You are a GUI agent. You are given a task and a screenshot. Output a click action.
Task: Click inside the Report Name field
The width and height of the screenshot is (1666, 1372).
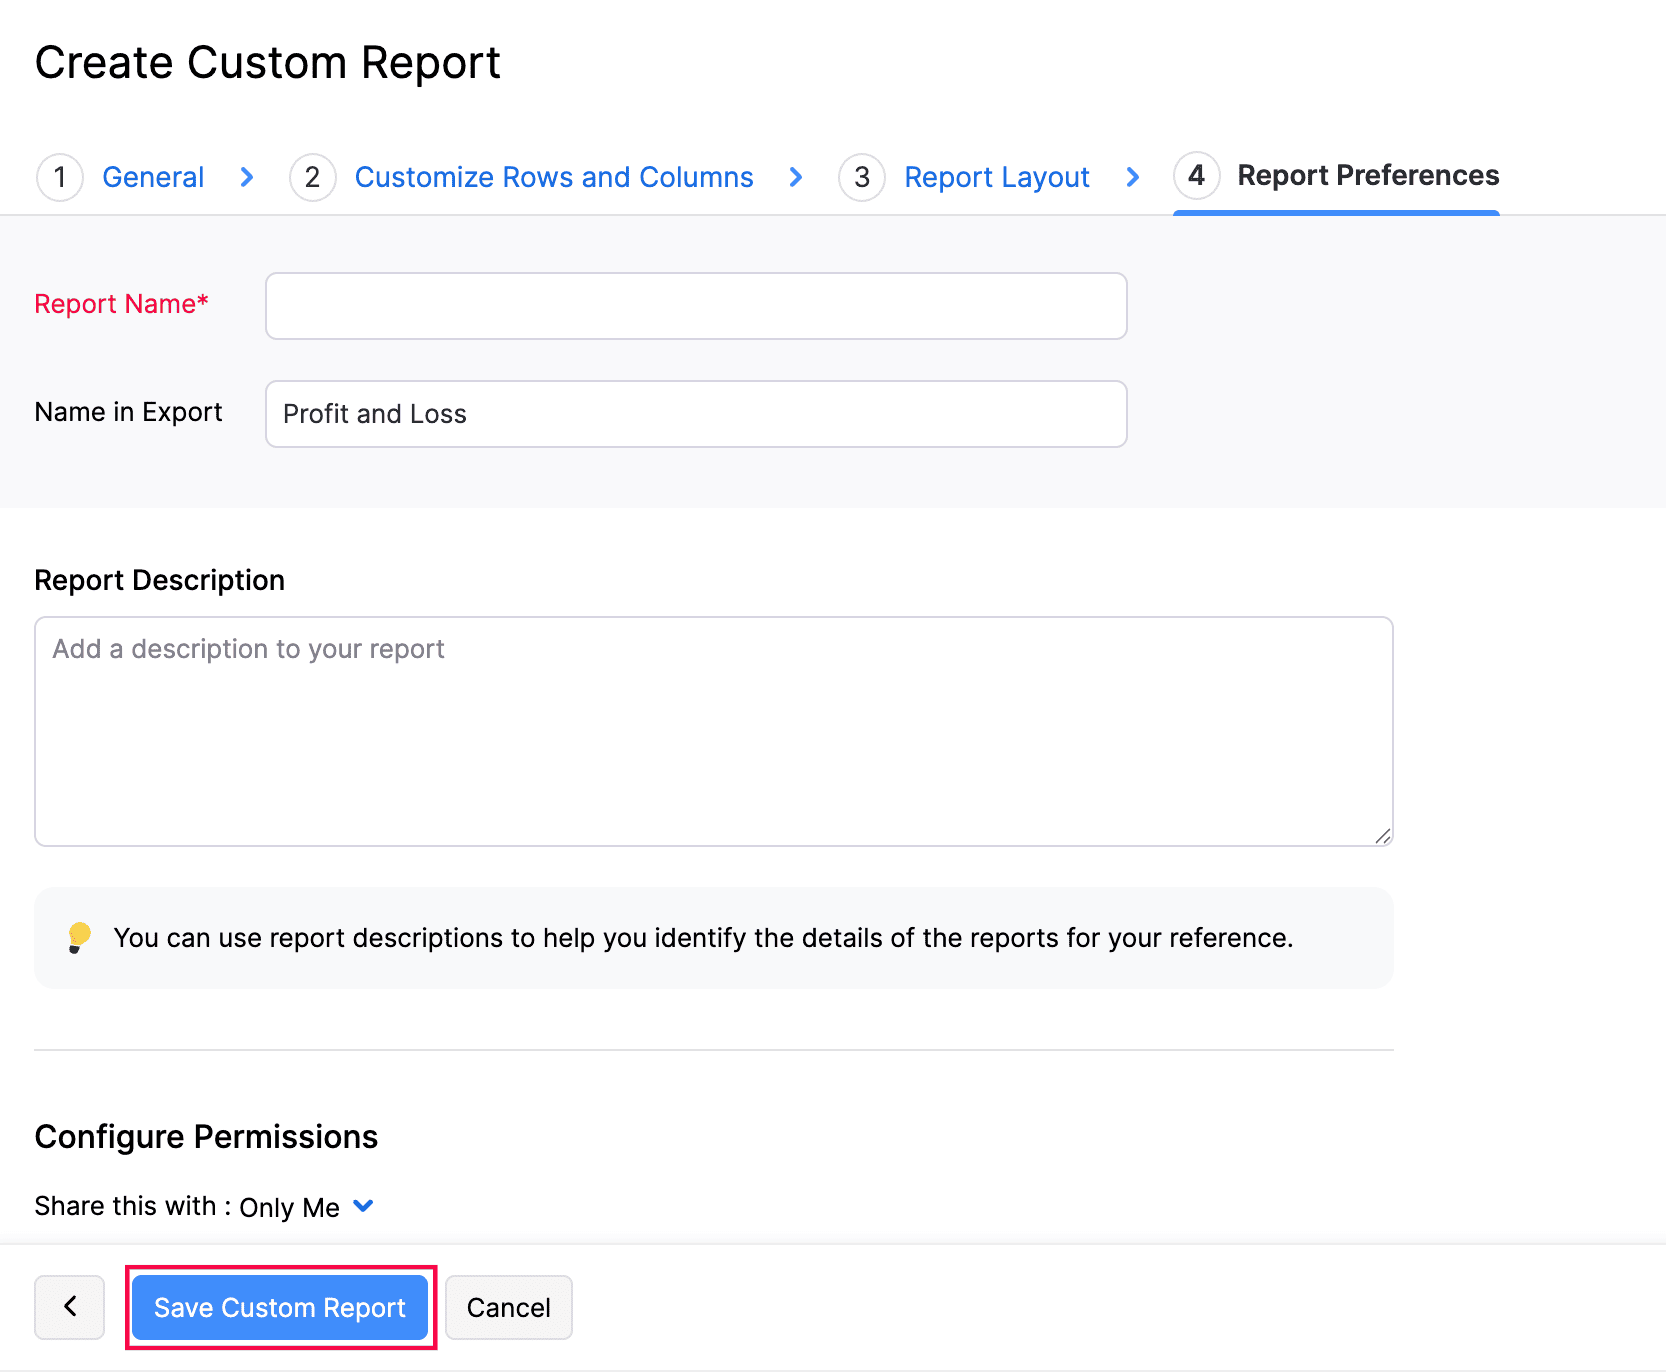(x=696, y=306)
